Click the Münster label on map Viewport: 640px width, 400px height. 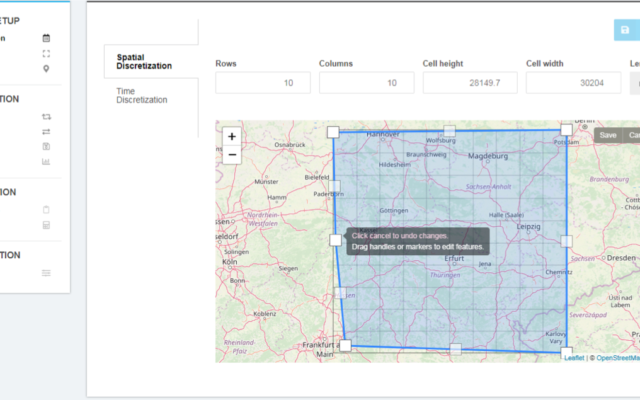267,182
